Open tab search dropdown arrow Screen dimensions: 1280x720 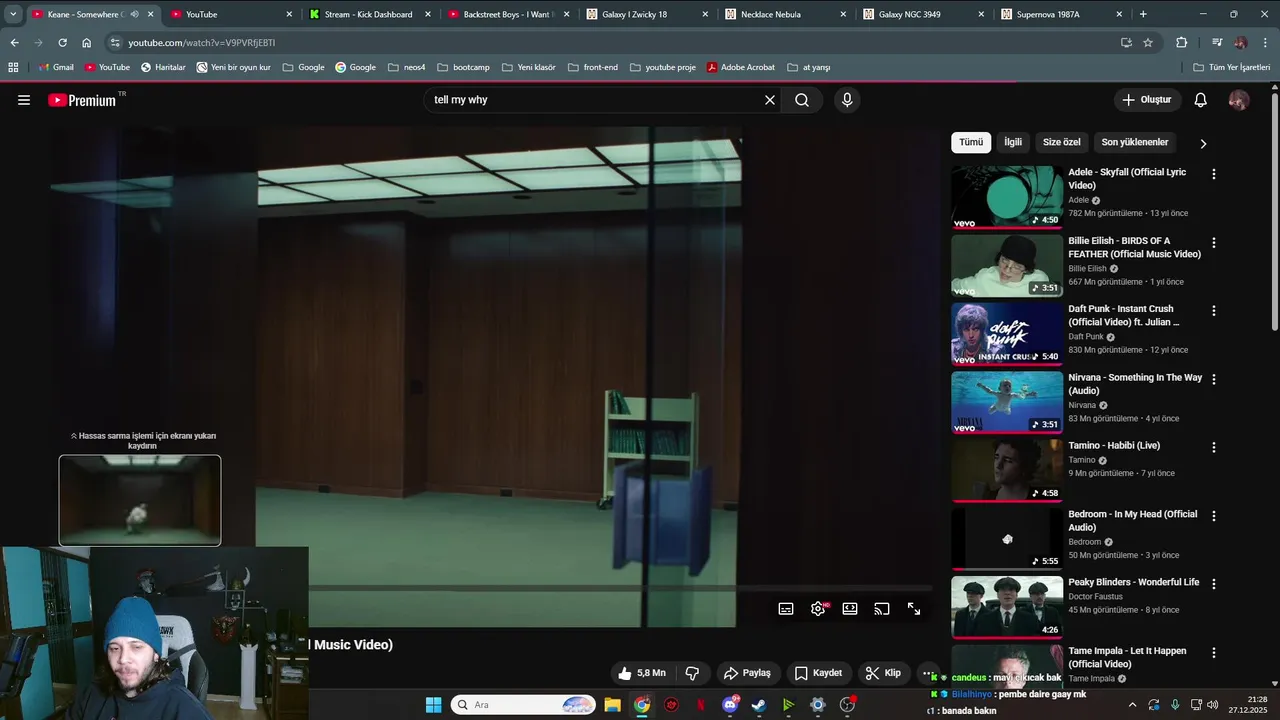[13, 14]
